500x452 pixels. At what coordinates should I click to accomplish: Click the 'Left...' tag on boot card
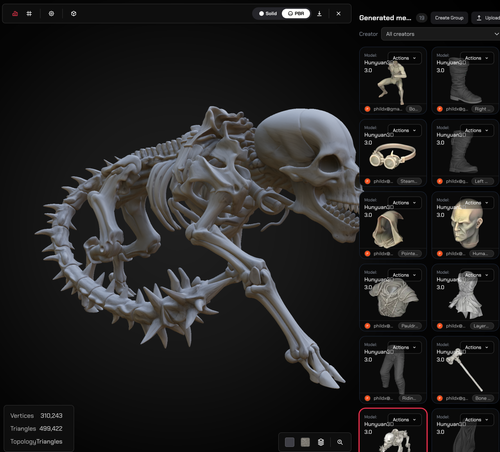[483, 181]
